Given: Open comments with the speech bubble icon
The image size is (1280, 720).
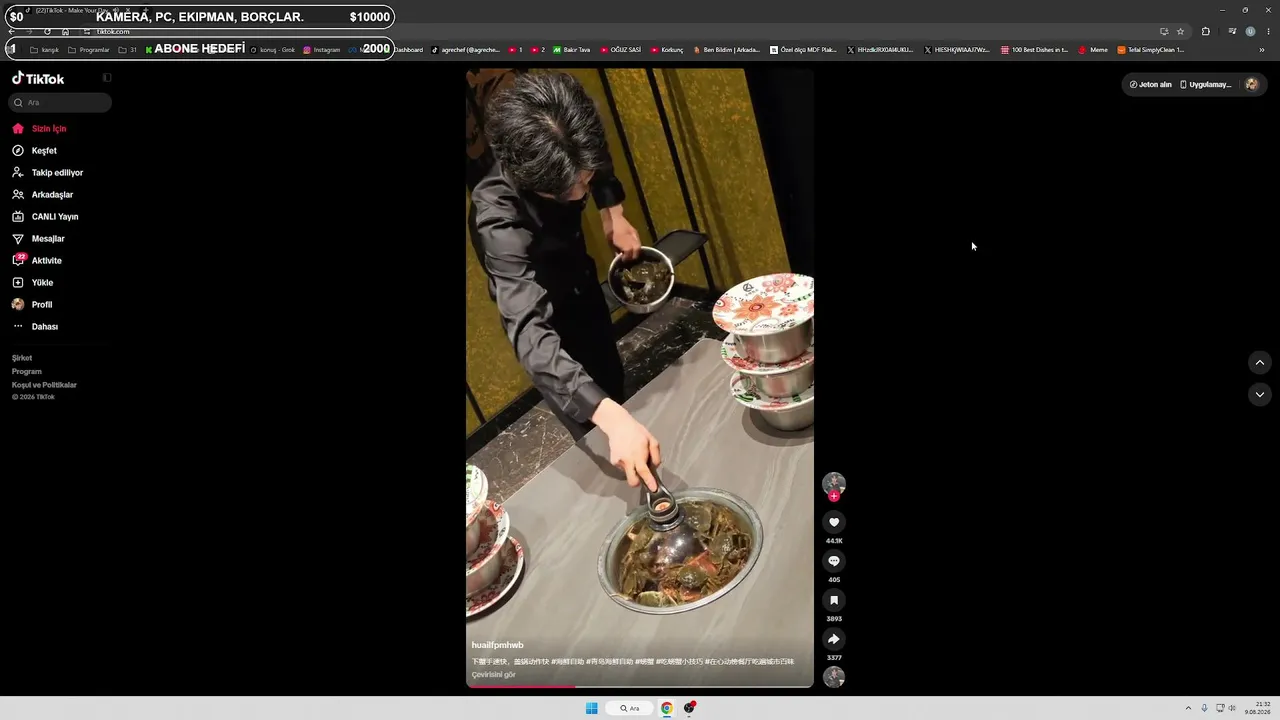Looking at the screenshot, I should [x=834, y=561].
